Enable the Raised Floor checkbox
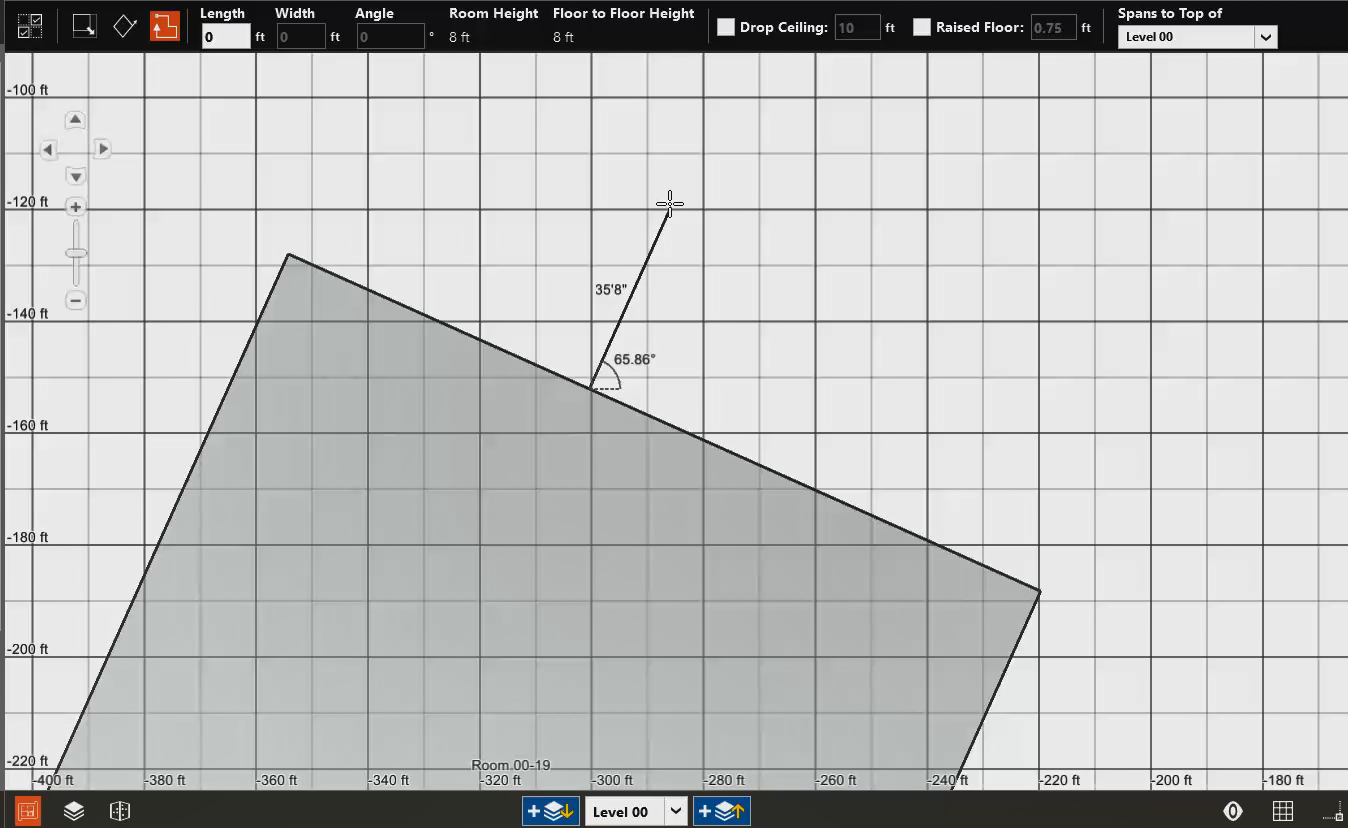Viewport: 1348px width, 828px height. click(x=922, y=28)
